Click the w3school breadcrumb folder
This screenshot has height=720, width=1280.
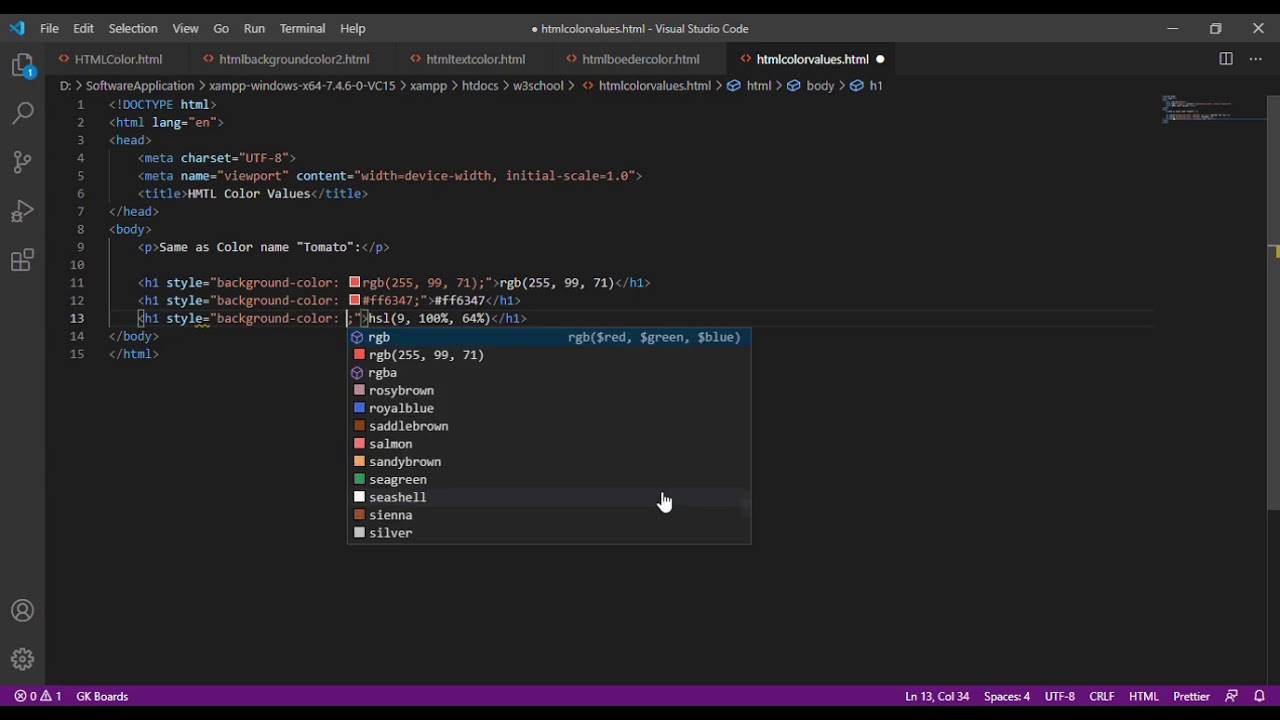(x=538, y=86)
